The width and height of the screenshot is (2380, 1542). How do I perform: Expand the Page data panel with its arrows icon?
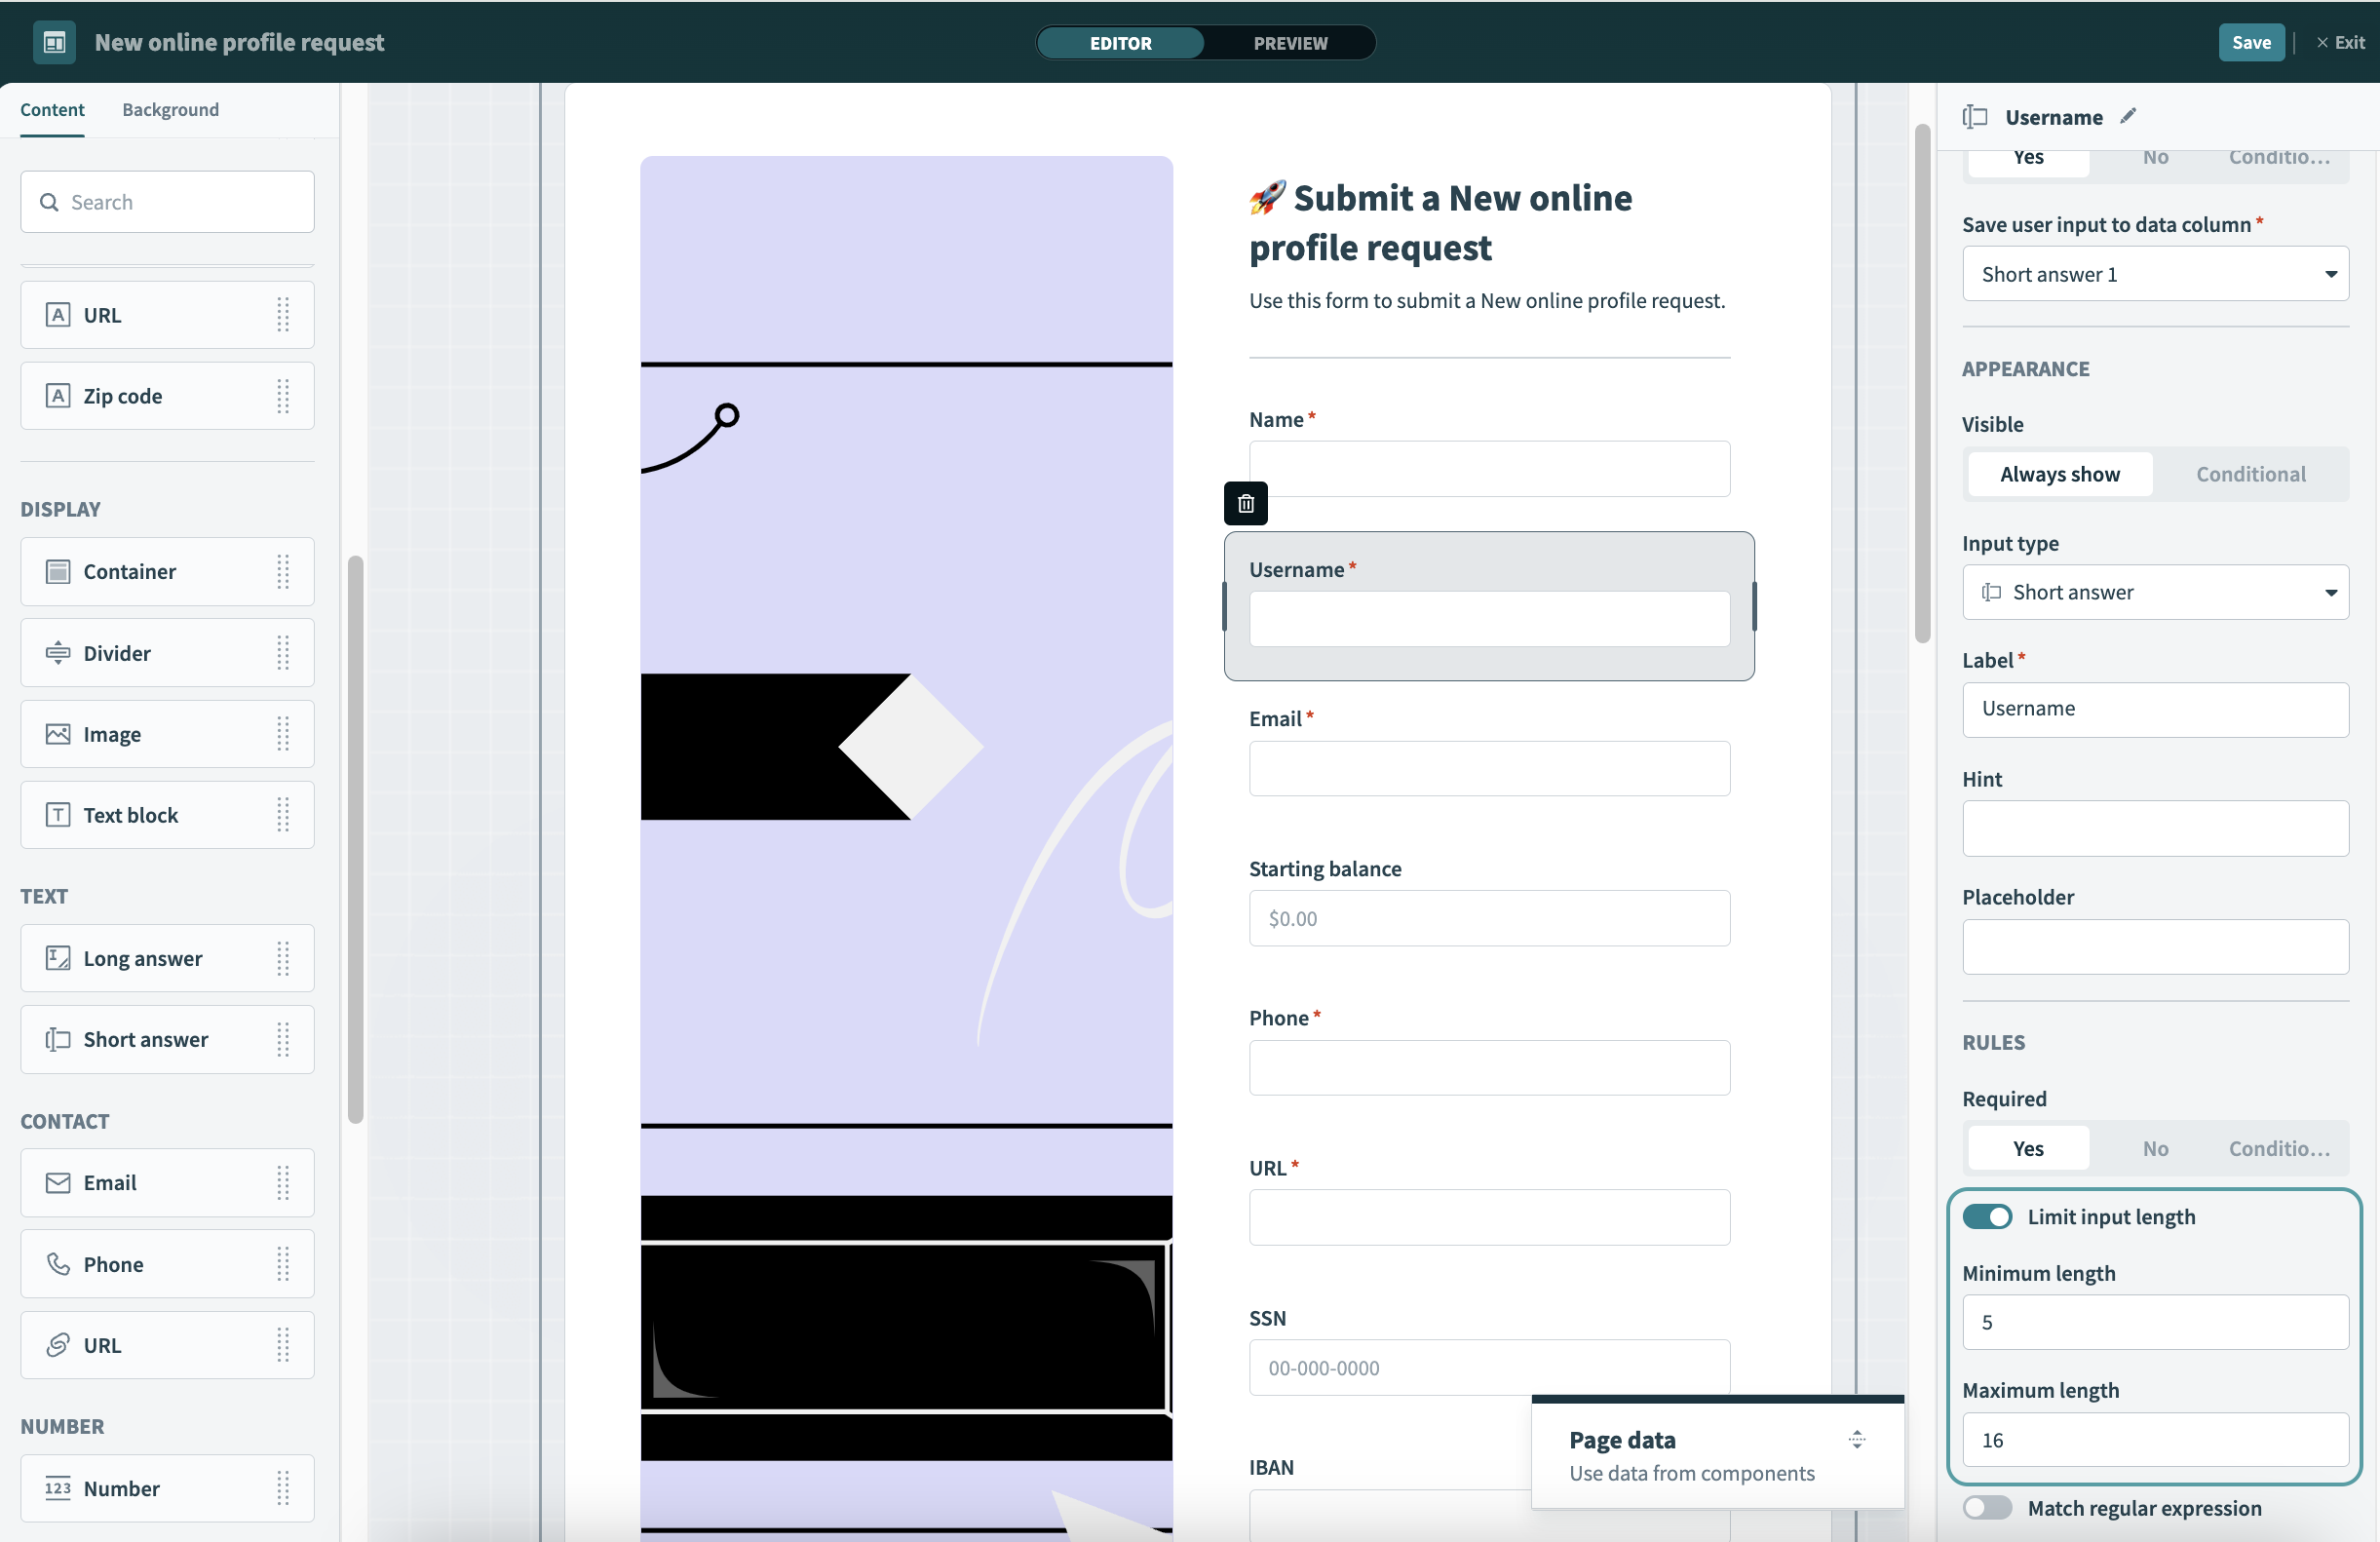pyautogui.click(x=1857, y=1439)
